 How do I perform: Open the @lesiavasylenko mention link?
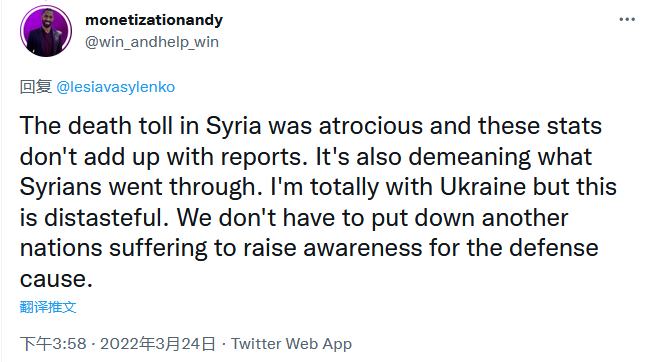click(x=115, y=87)
